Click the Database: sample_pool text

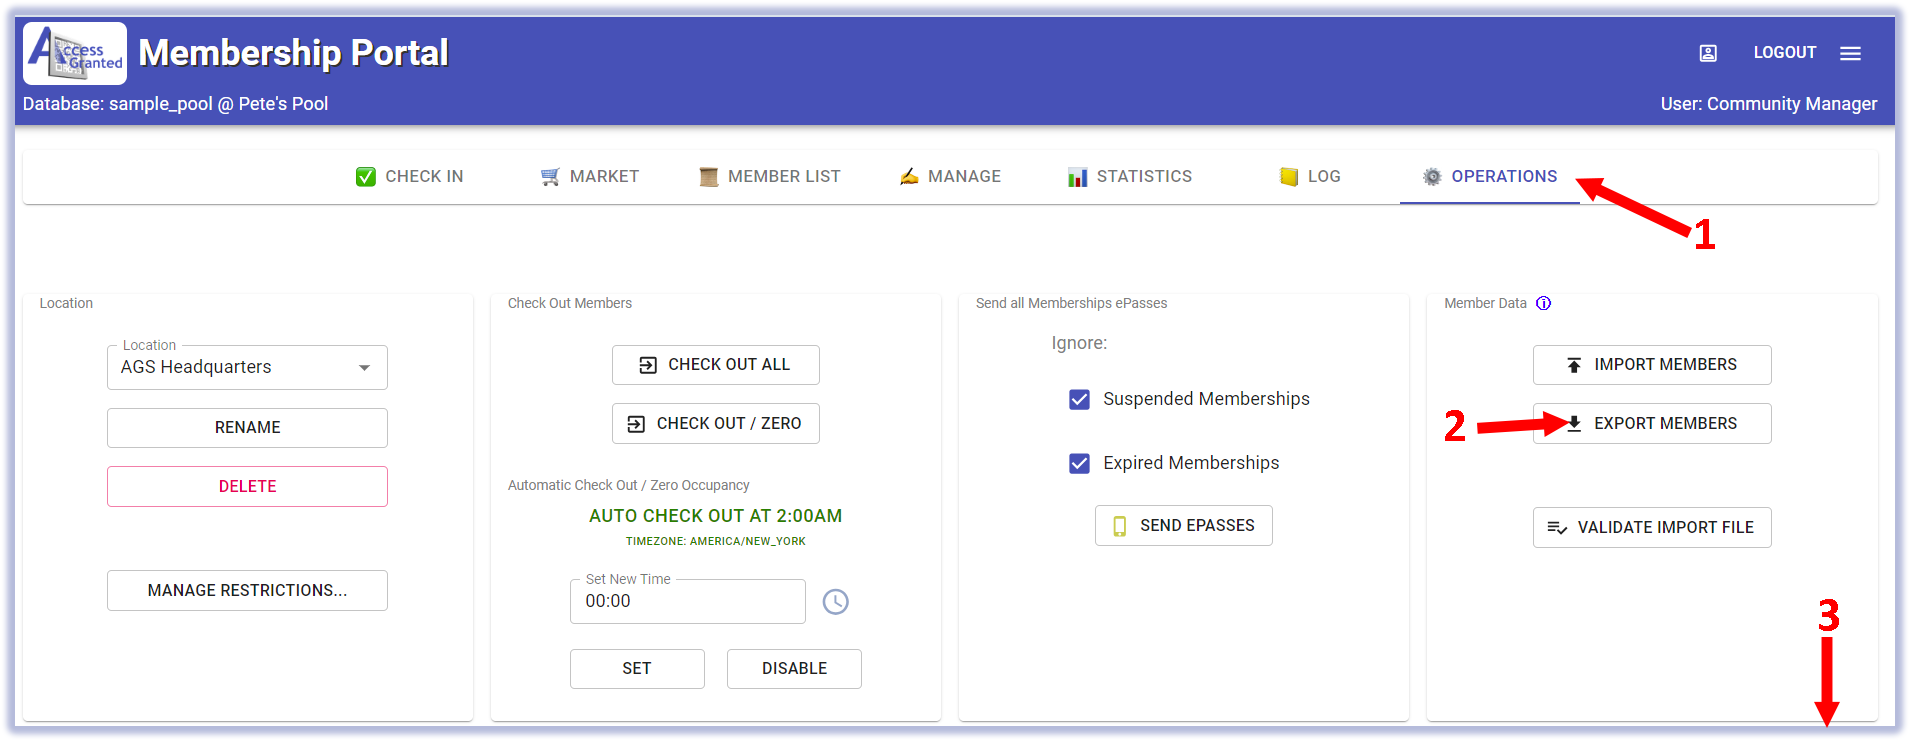[175, 104]
